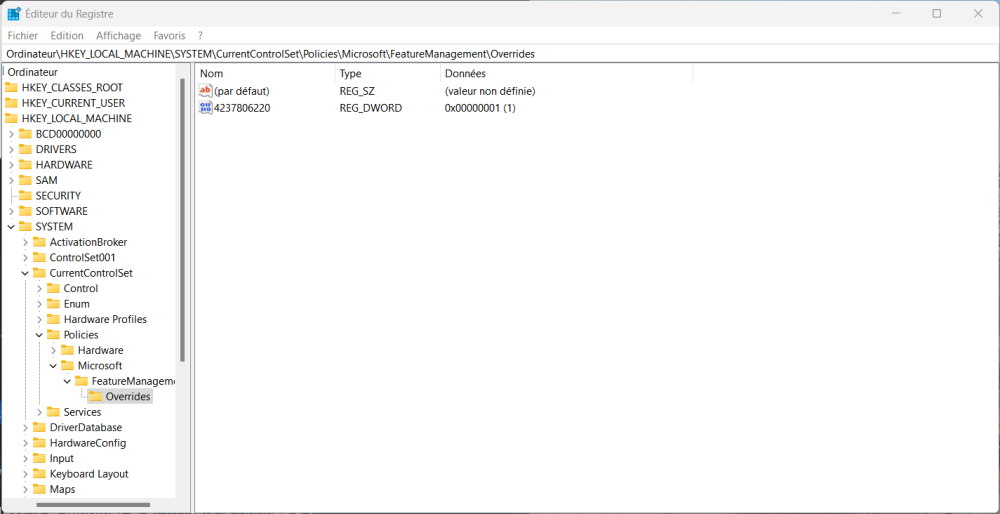1000x514 pixels.
Task: Click the DriverDatabase folder icon
Action: pyautogui.click(x=39, y=427)
